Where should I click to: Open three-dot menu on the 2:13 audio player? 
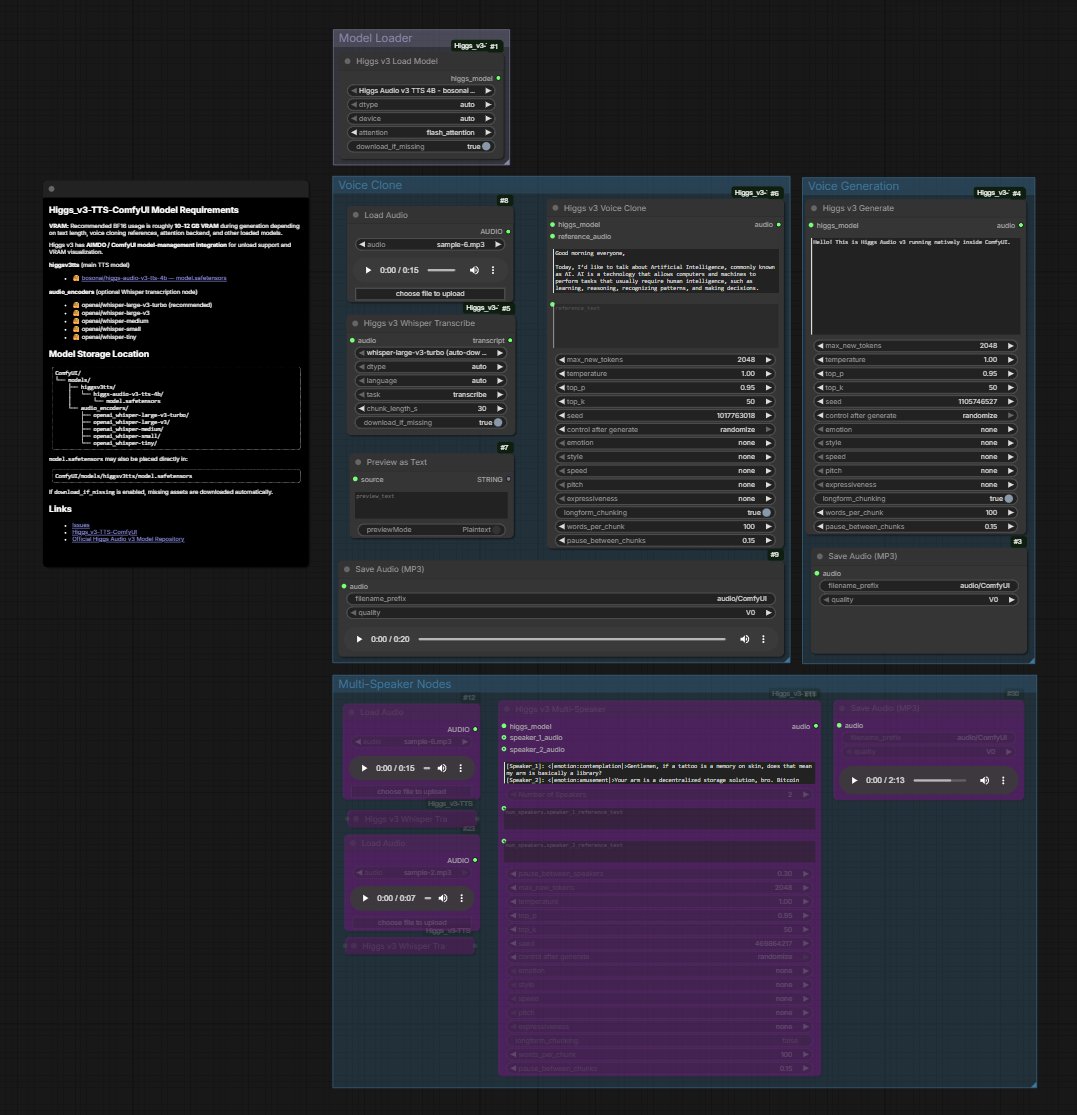(x=1003, y=780)
